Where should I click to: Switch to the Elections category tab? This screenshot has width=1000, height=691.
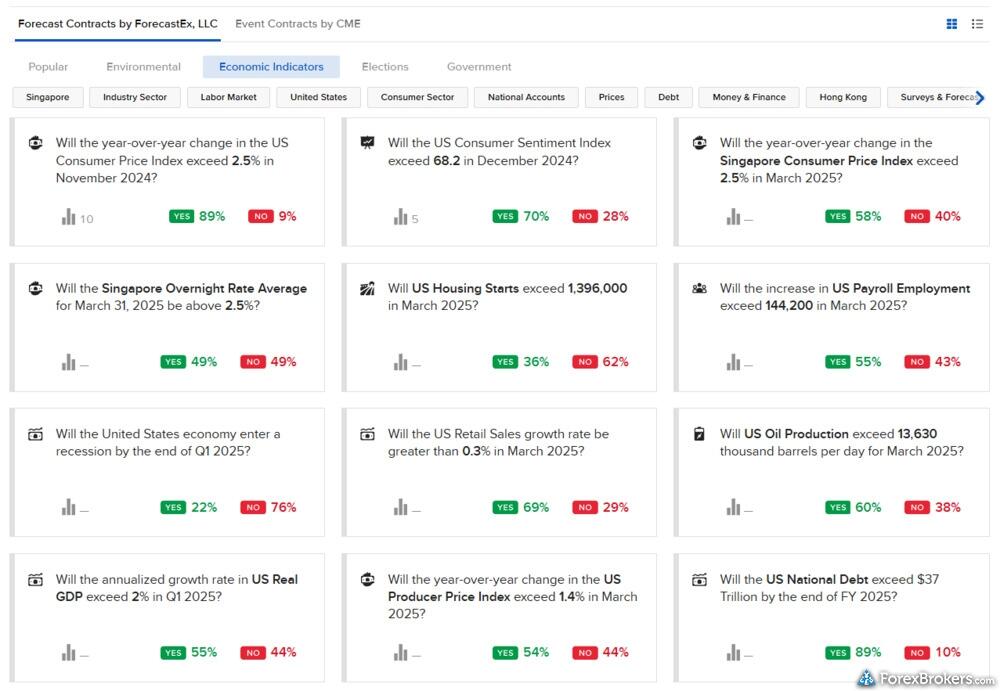coord(385,67)
